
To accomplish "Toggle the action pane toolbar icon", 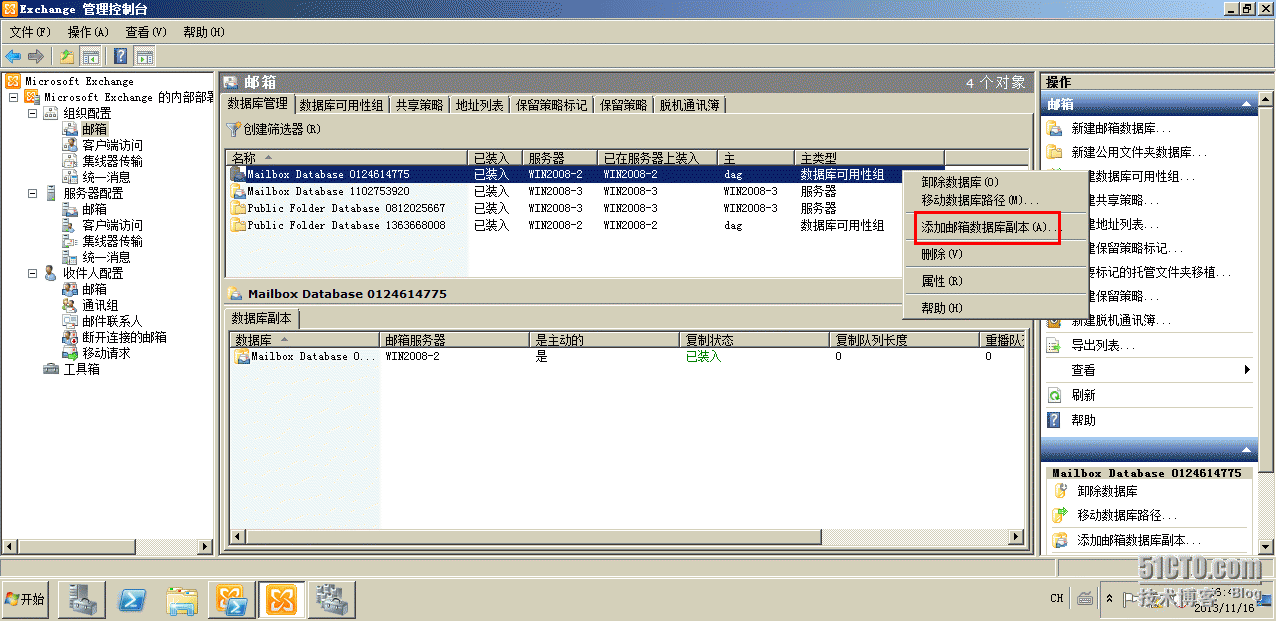I will pyautogui.click(x=145, y=56).
